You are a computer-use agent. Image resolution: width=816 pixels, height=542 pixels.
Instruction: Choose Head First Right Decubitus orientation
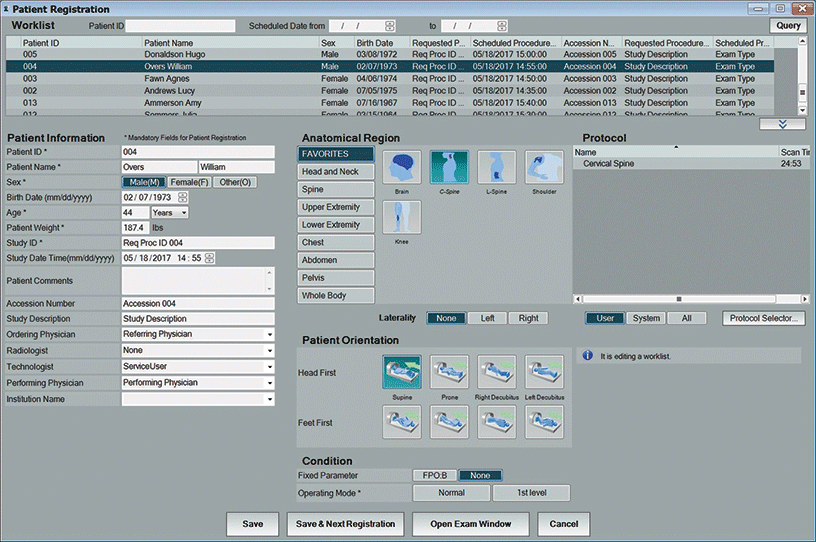tap(497, 372)
